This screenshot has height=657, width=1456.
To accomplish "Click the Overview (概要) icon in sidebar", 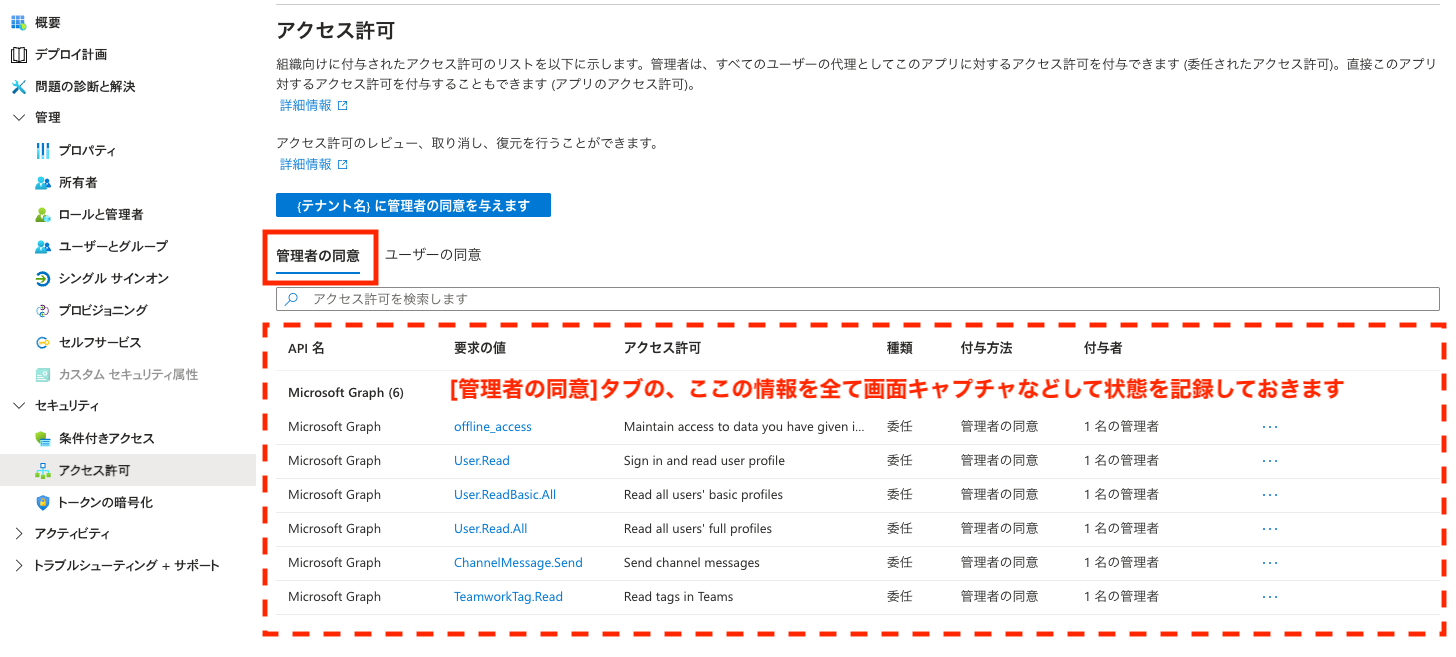I will click(18, 22).
